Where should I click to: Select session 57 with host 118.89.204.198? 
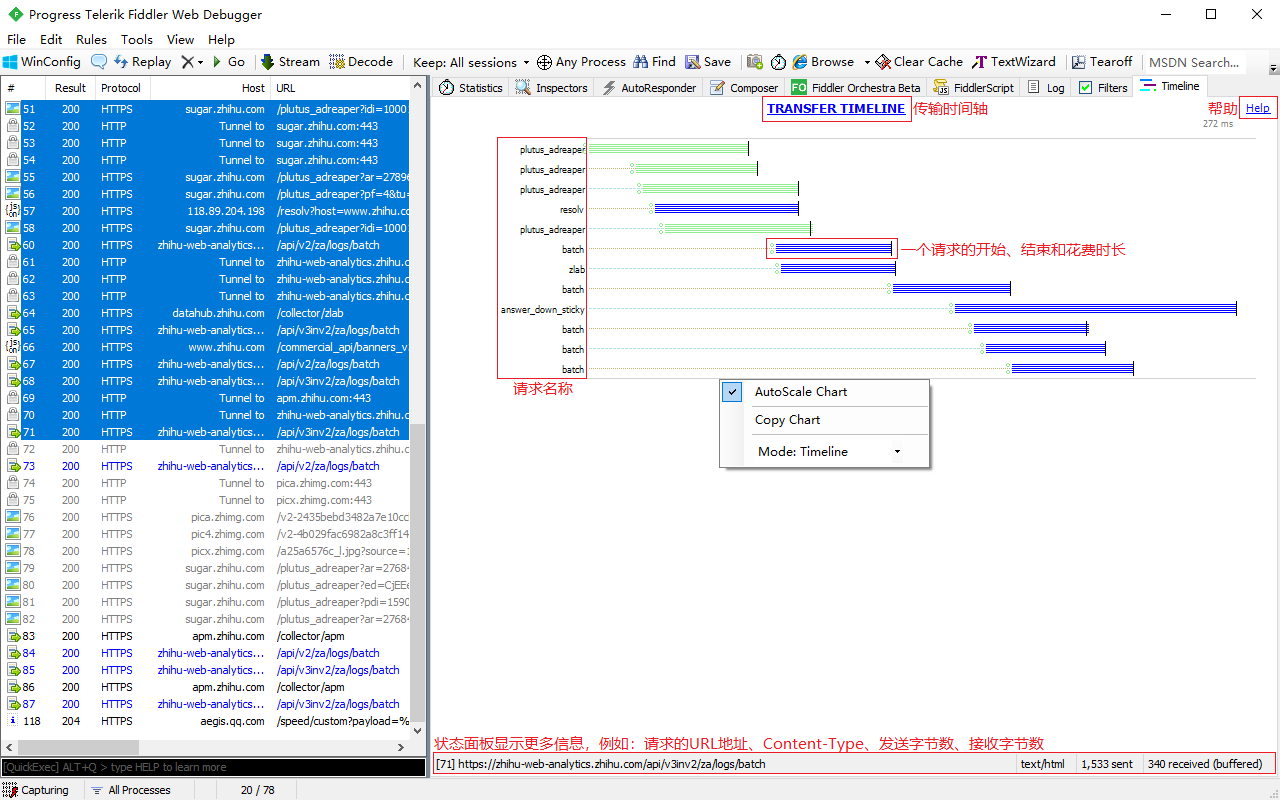[207, 211]
